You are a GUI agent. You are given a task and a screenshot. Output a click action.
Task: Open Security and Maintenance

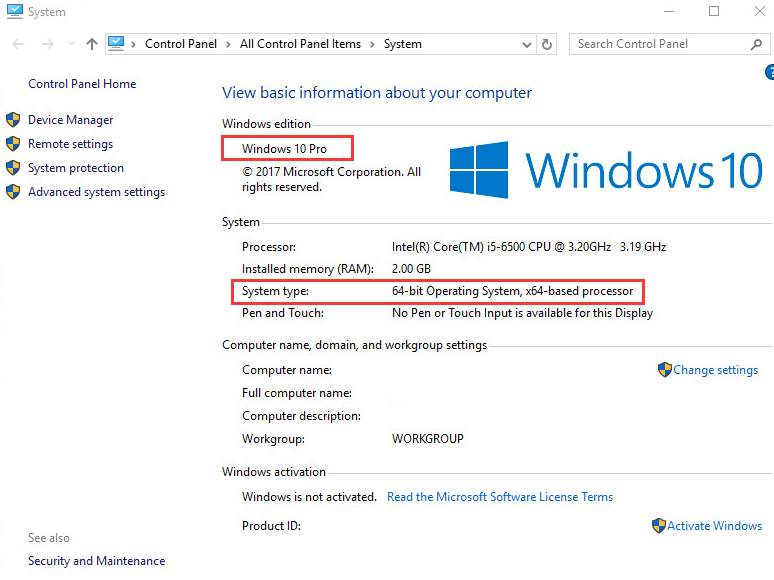click(x=96, y=561)
